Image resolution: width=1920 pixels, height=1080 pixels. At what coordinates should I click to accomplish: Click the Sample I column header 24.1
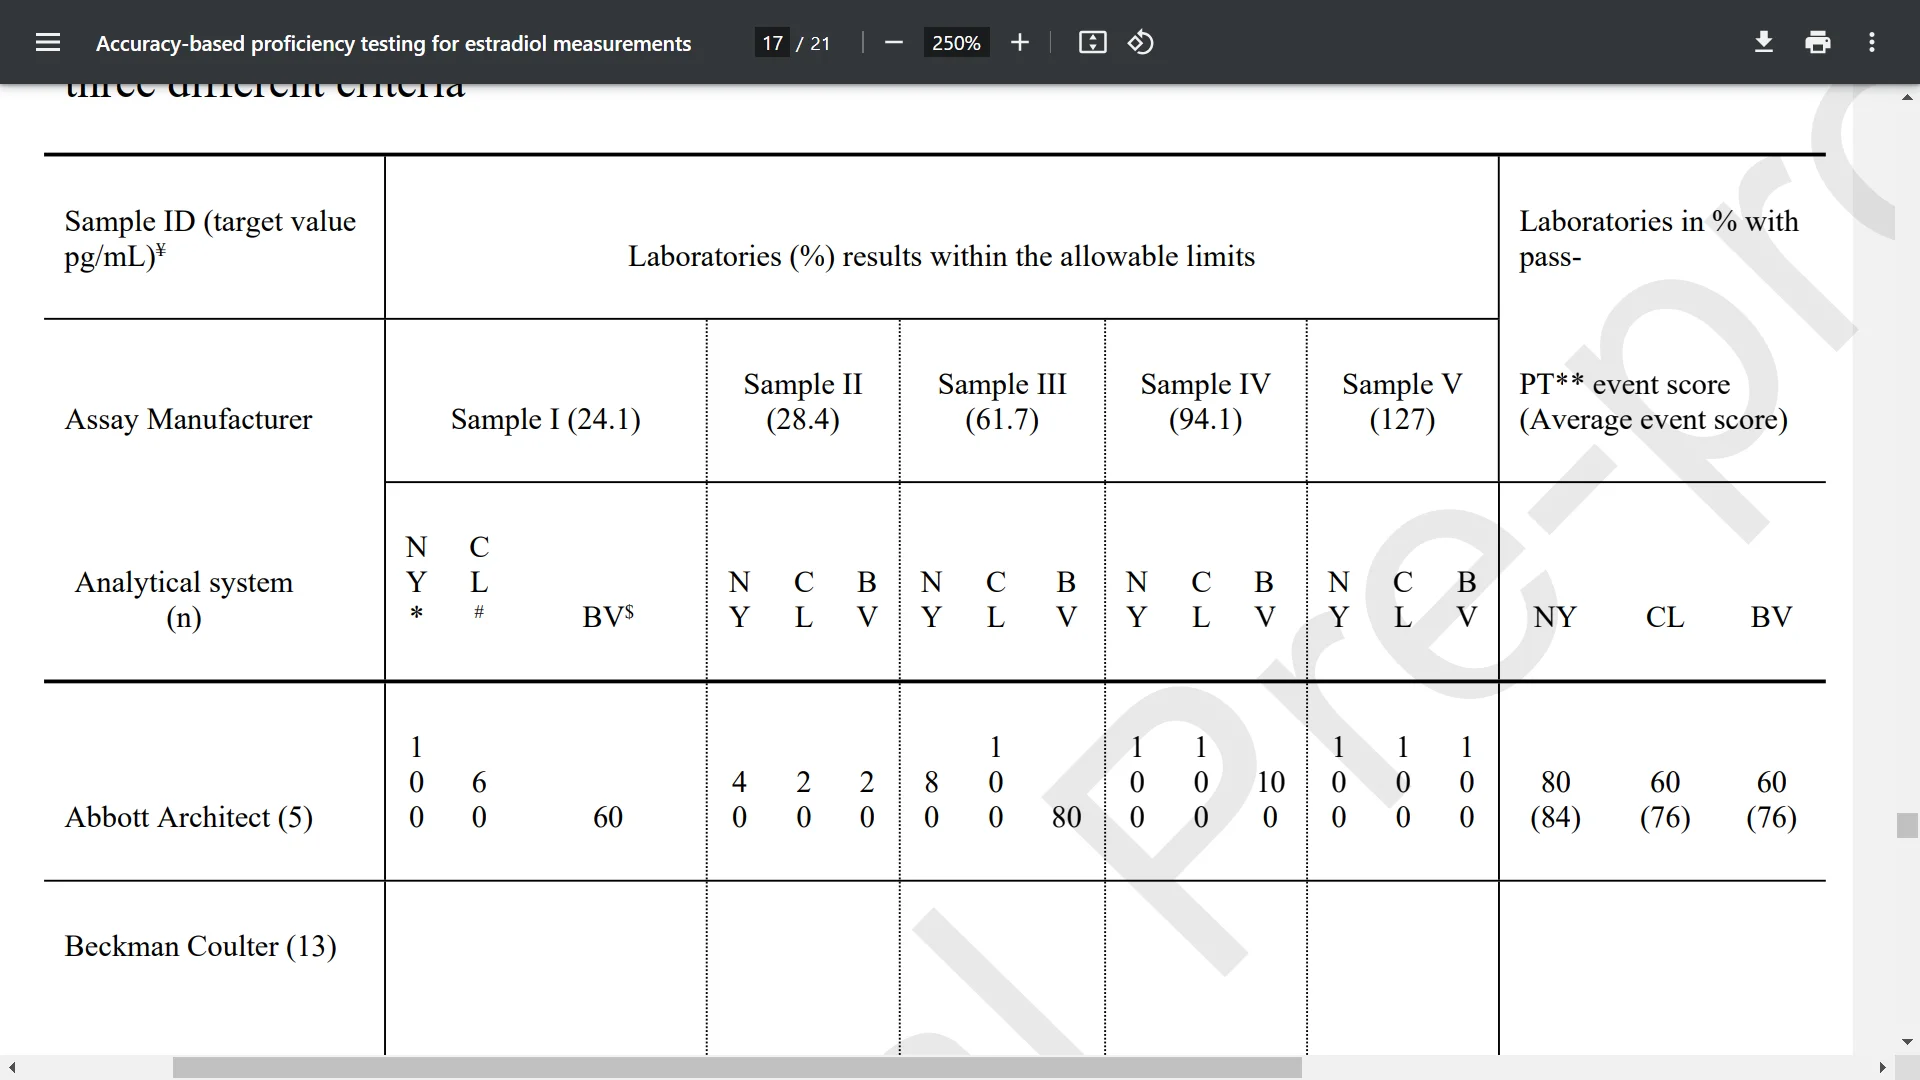point(545,418)
